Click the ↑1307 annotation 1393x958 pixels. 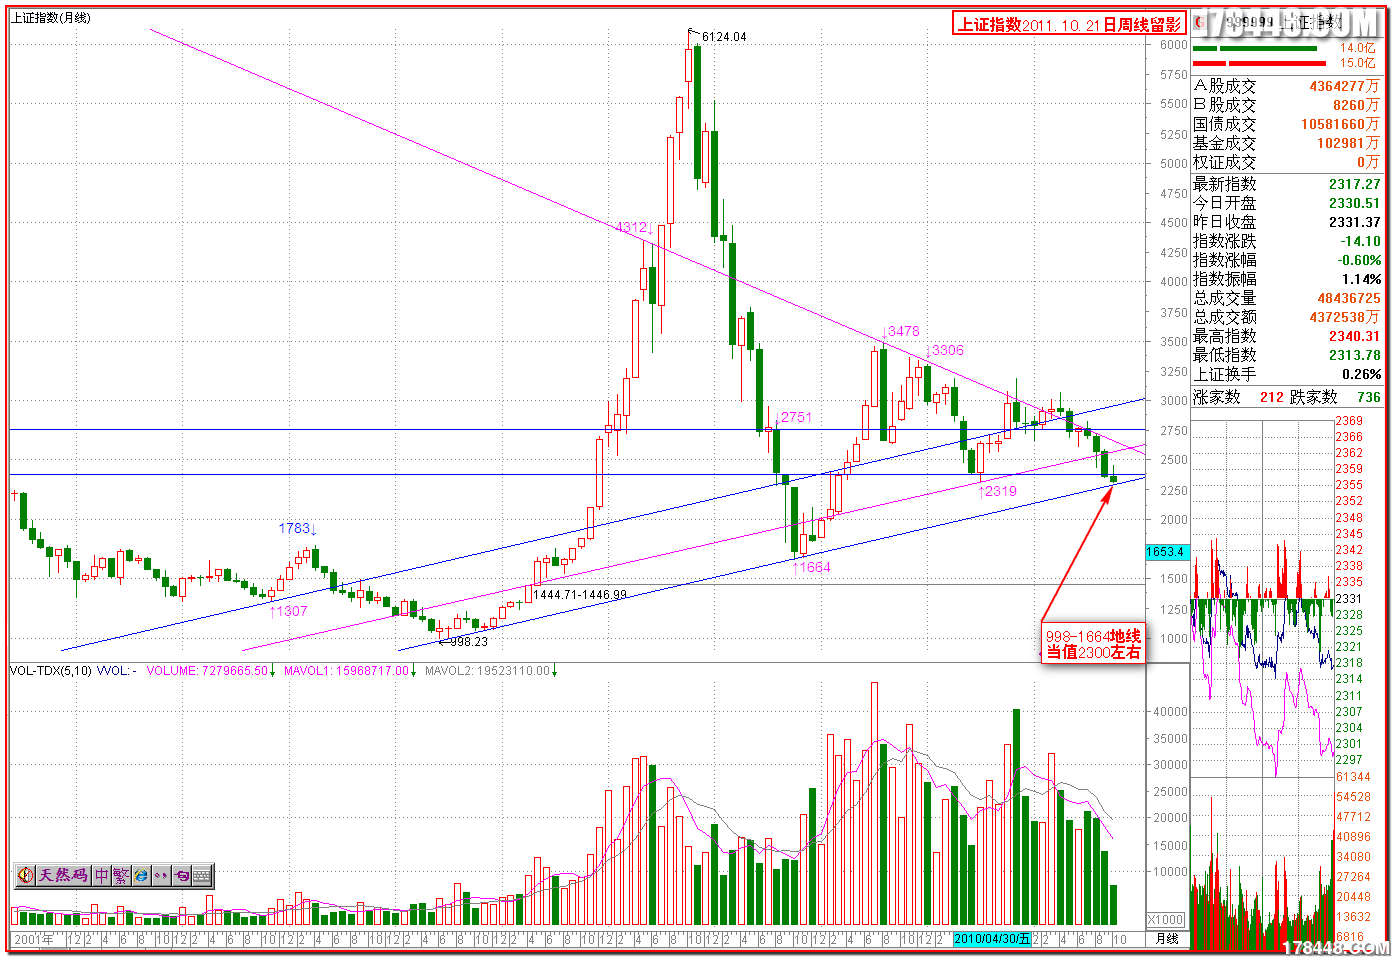(288, 611)
